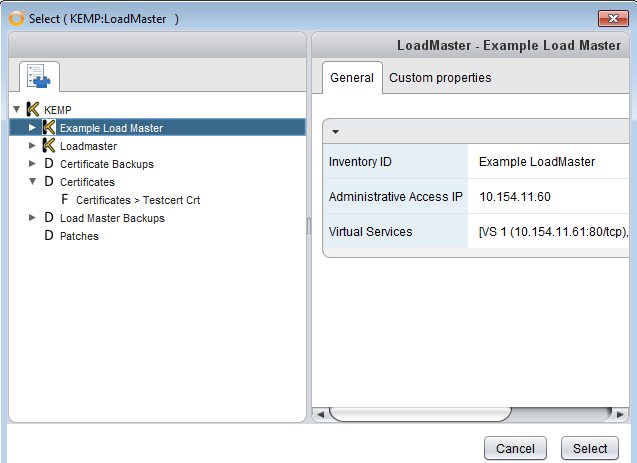Expand the Certificate Backups folder
This screenshot has width=637, height=463.
[32, 164]
